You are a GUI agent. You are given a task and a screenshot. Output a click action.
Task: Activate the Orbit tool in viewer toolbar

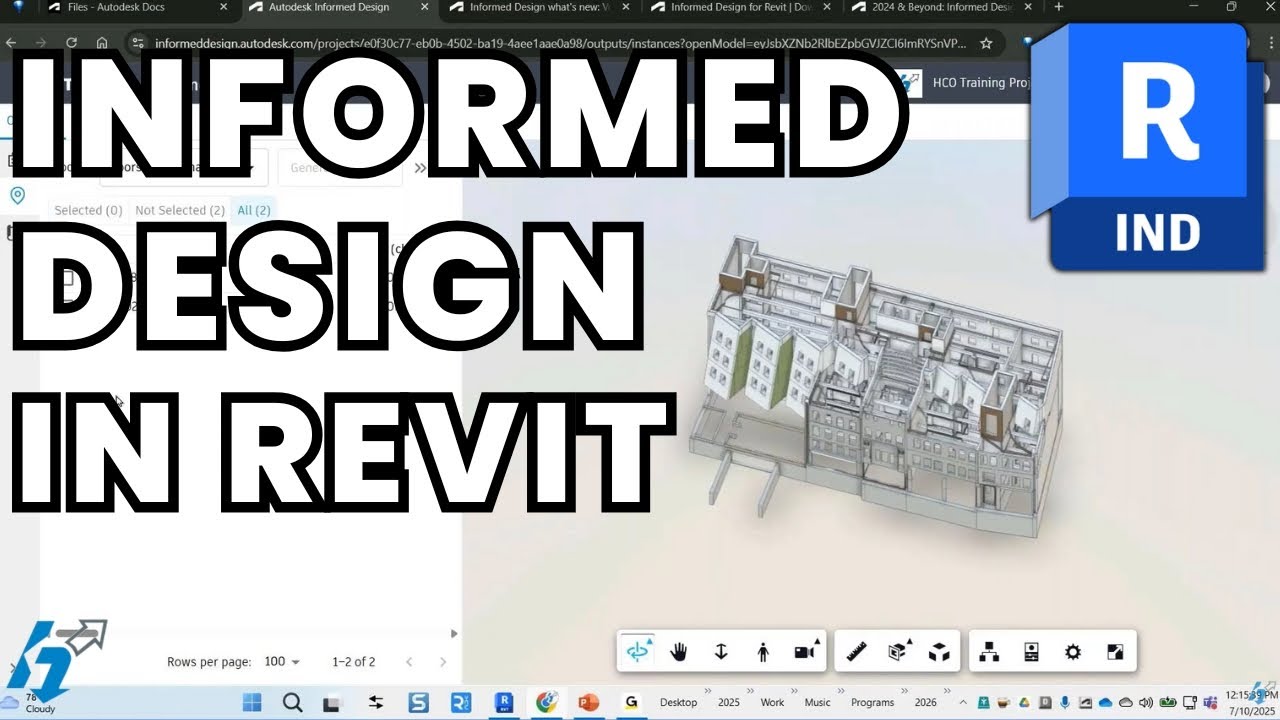click(x=637, y=652)
